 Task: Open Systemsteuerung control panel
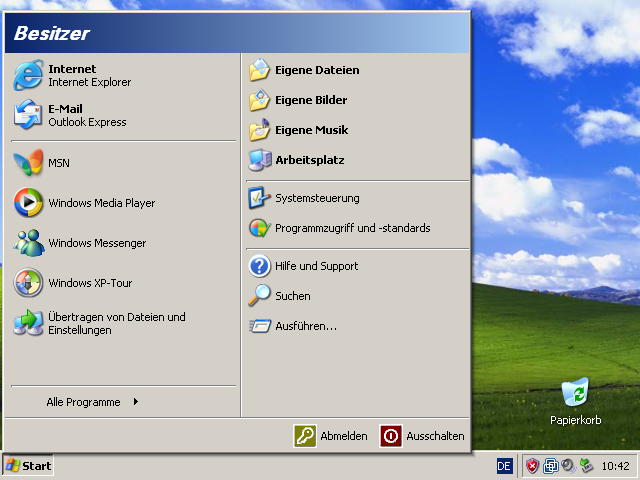click(x=316, y=198)
